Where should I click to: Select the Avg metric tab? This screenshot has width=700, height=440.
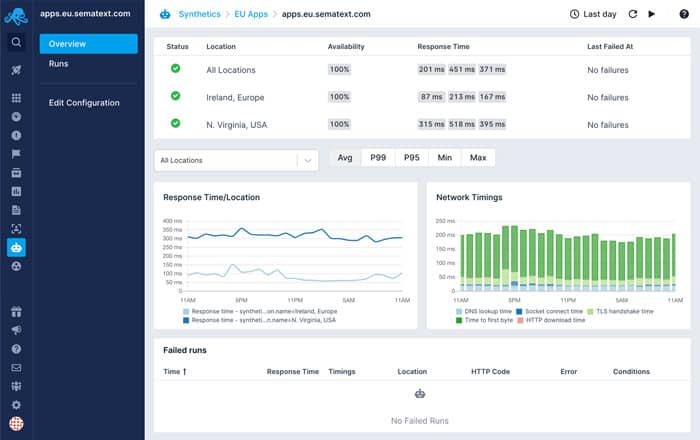345,158
